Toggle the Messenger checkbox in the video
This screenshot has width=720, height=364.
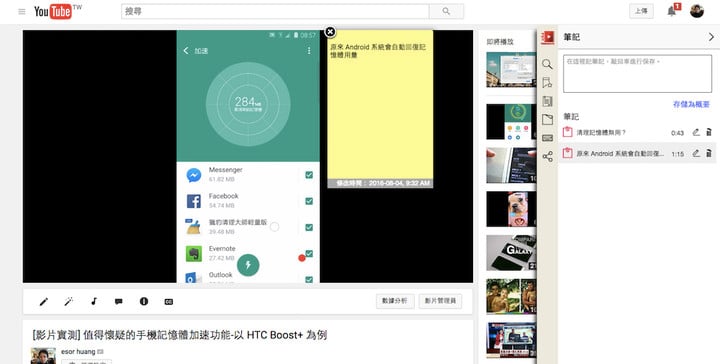pos(309,175)
